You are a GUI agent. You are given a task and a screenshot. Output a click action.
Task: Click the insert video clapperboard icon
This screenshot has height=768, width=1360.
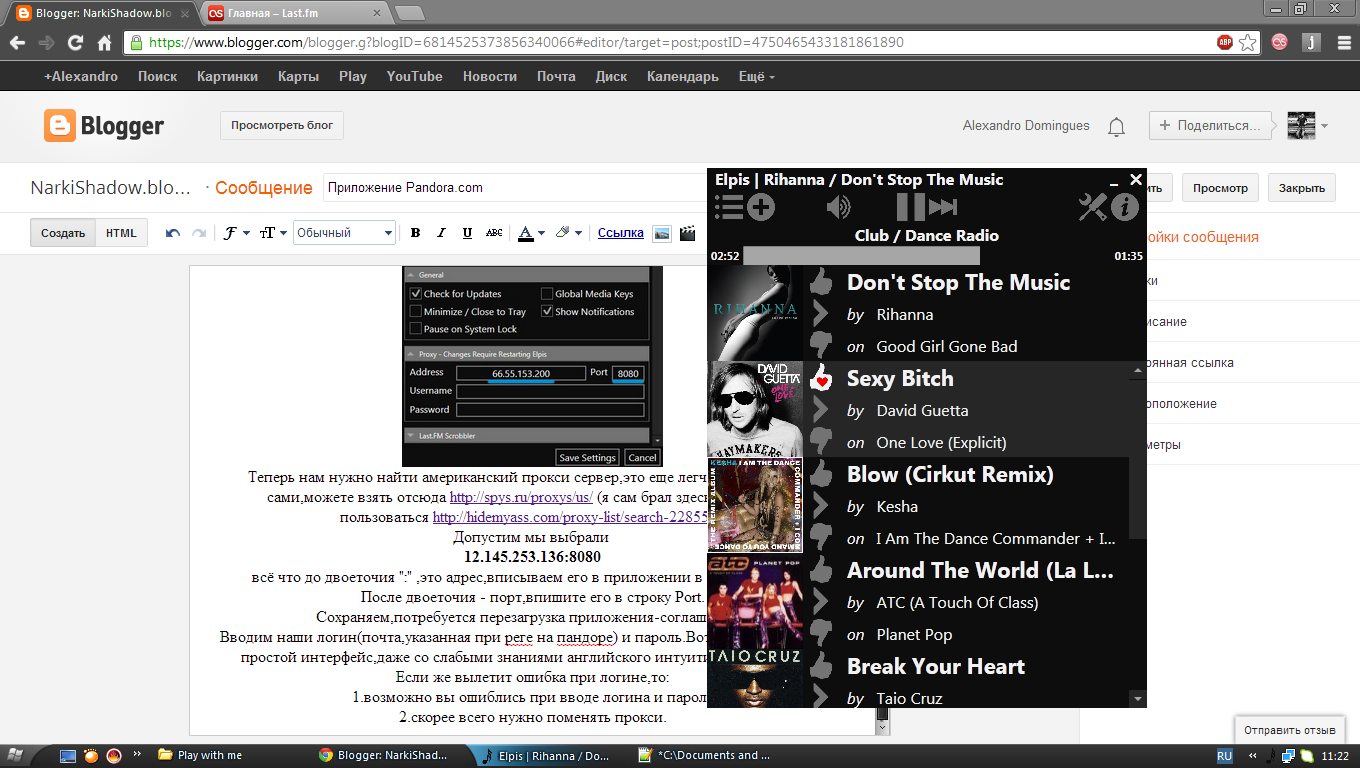(x=687, y=233)
